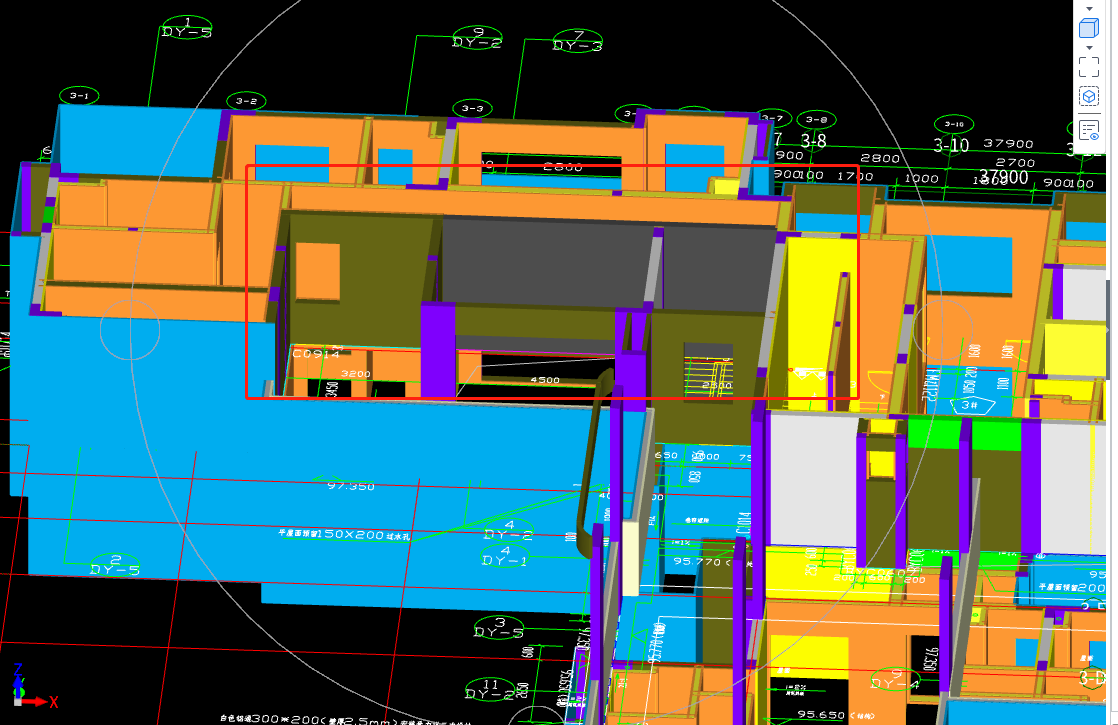Image resolution: width=1118 pixels, height=725 pixels.
Task: Click the 95.770 elevation text
Action: [x=697, y=561]
